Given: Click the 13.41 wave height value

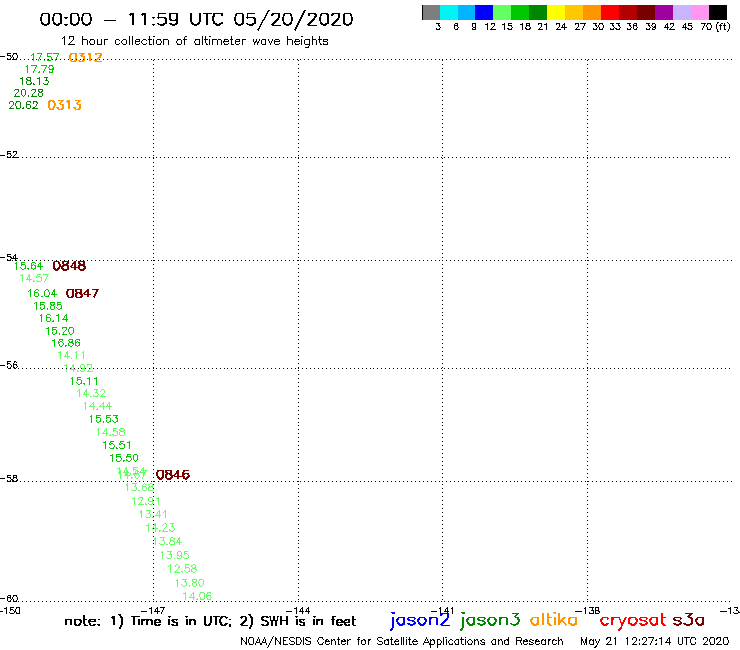Looking at the screenshot, I should (153, 514).
